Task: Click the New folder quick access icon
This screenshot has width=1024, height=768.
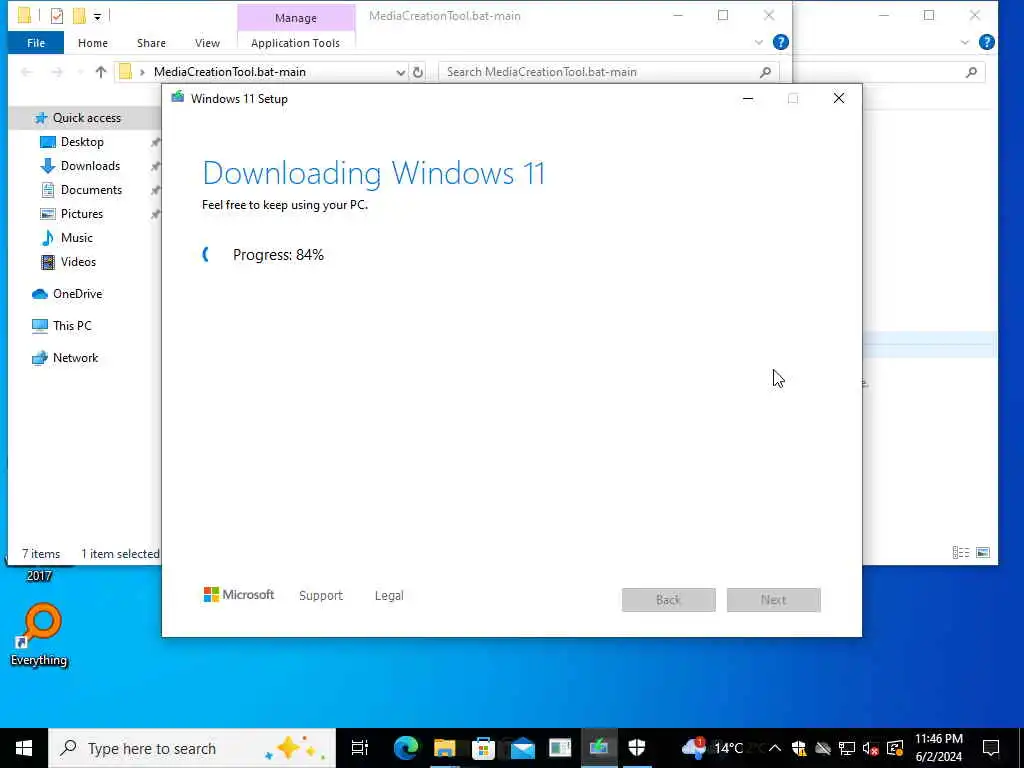Action: [x=79, y=16]
